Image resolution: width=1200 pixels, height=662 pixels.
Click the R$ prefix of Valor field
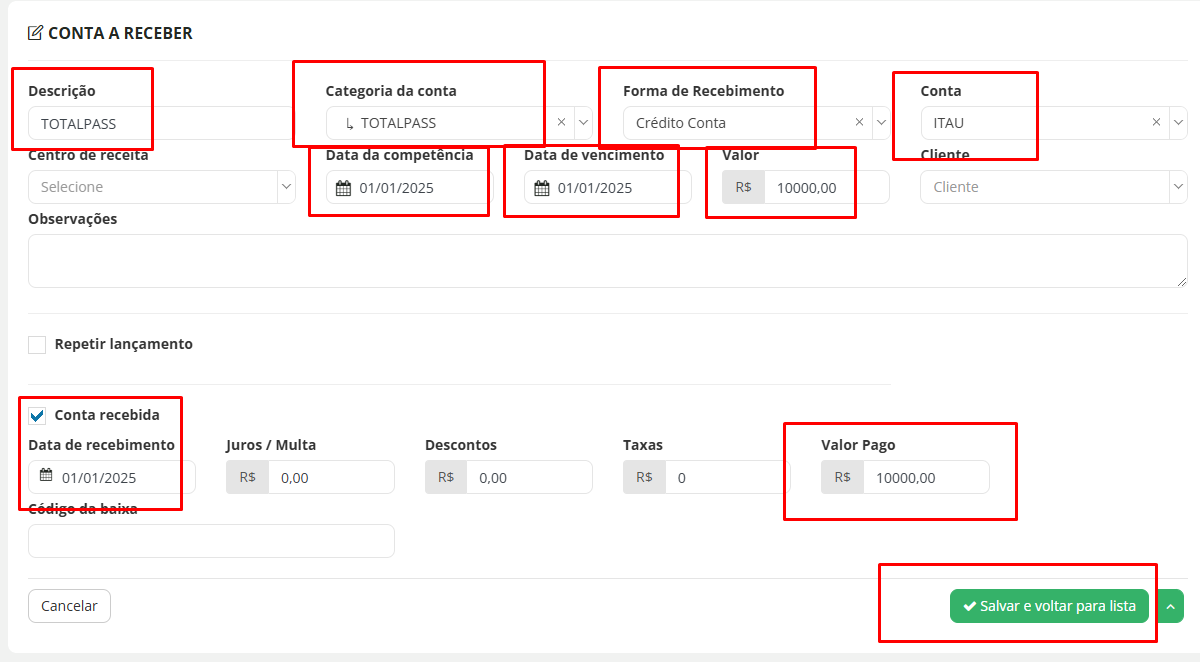coord(743,187)
